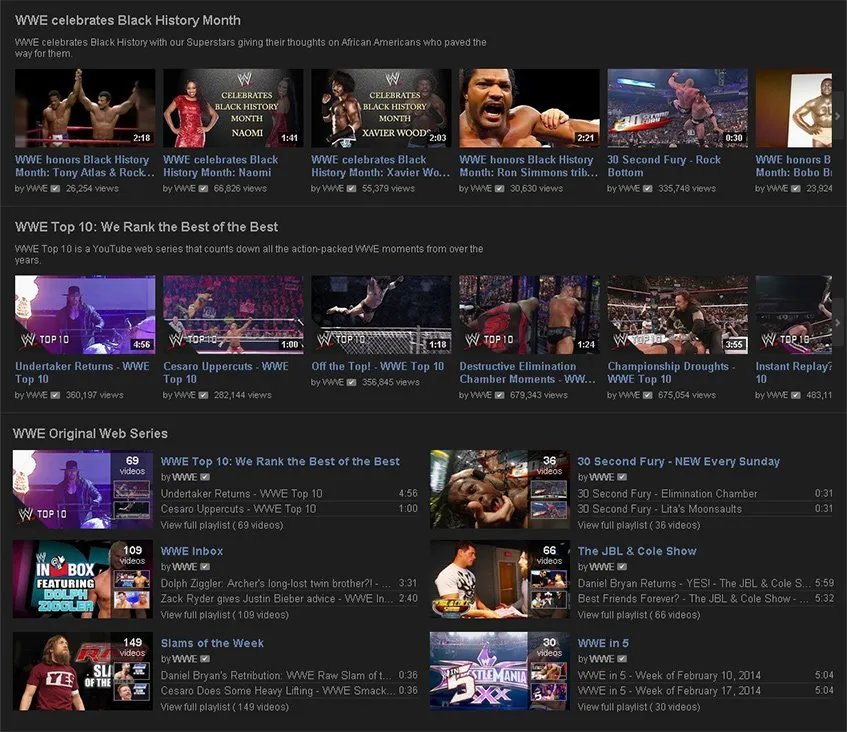Click 'View full playlist (66 videos)'
The height and width of the screenshot is (732, 847).
tap(639, 615)
